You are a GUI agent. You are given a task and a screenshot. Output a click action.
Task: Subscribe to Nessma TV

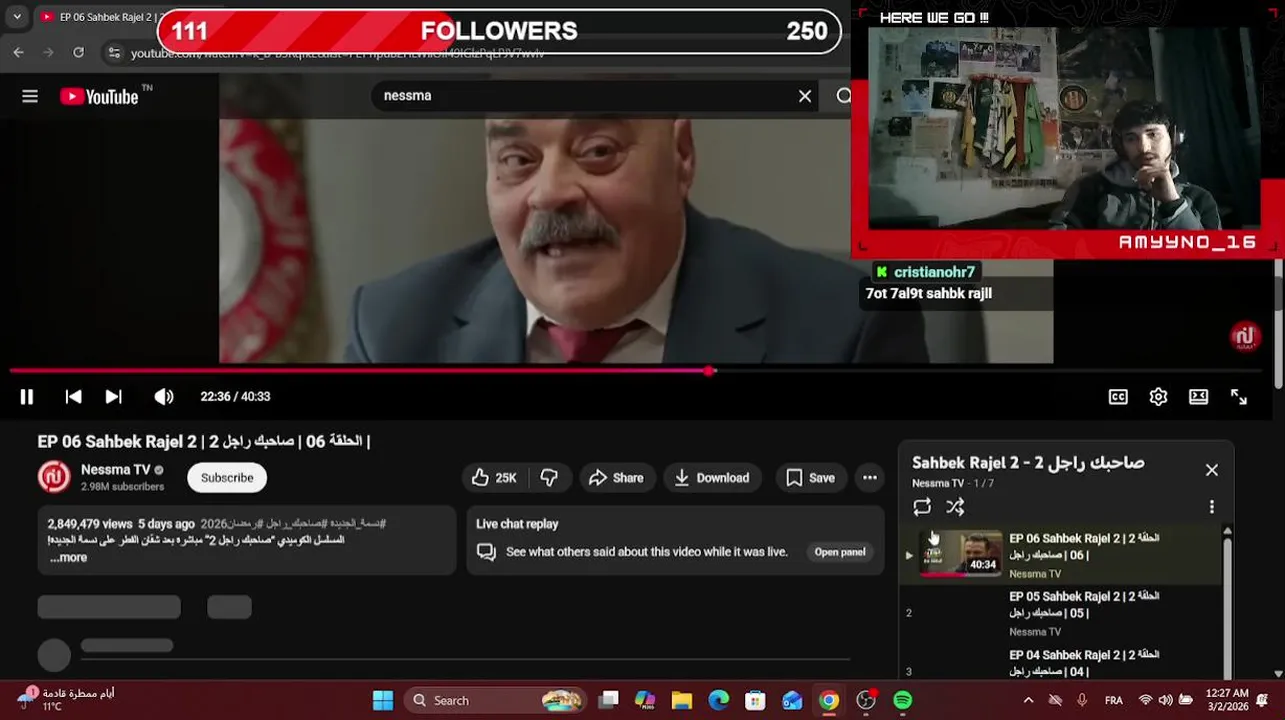(x=227, y=478)
